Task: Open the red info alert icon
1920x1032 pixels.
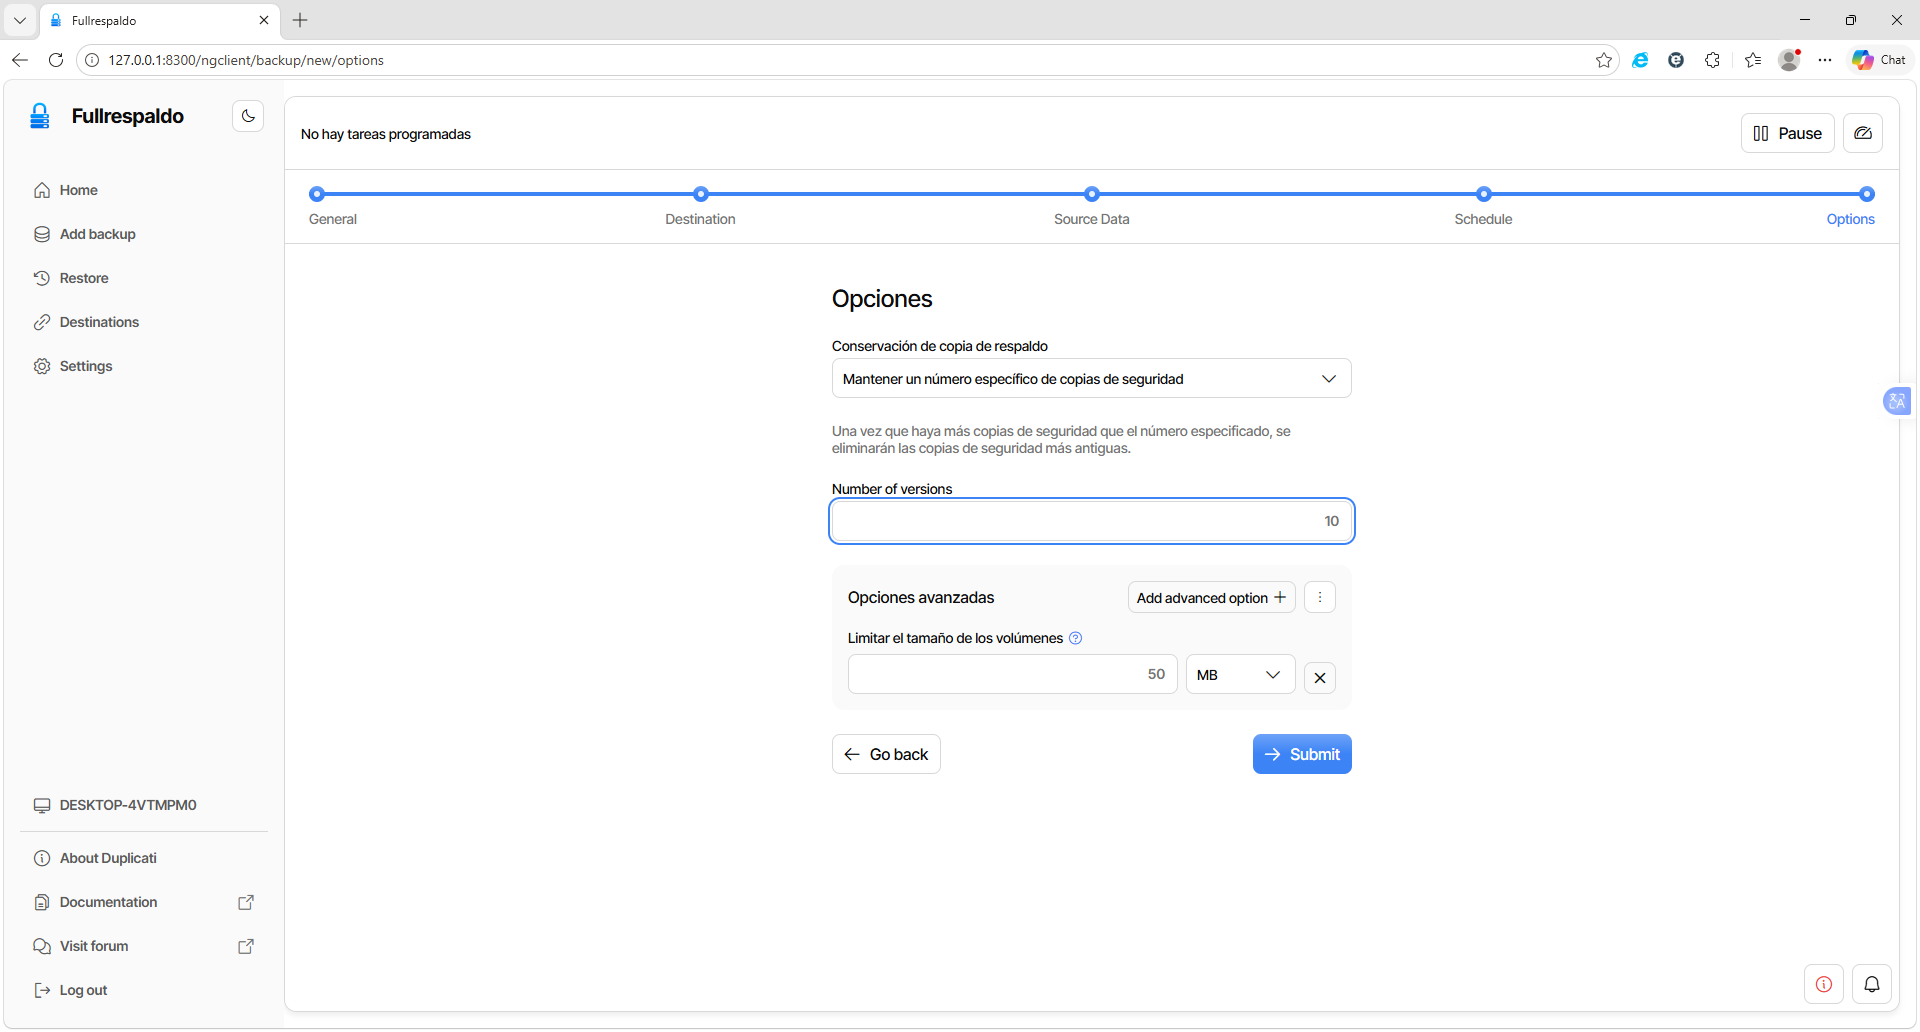Action: [1824, 984]
